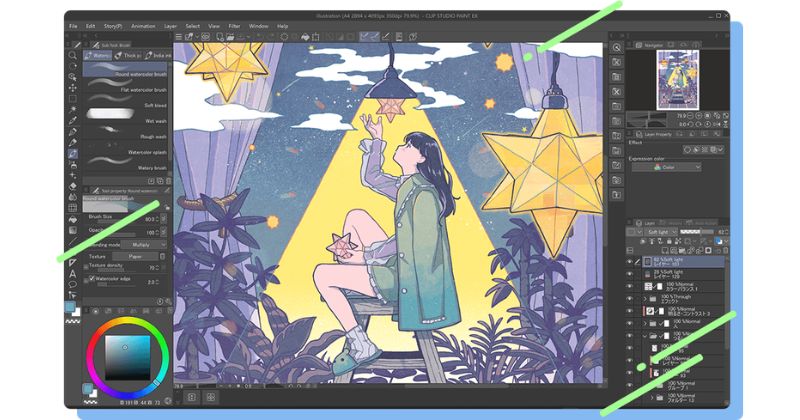
Task: Hide the レイヤー 129 Soft light layer
Action: click(630, 274)
